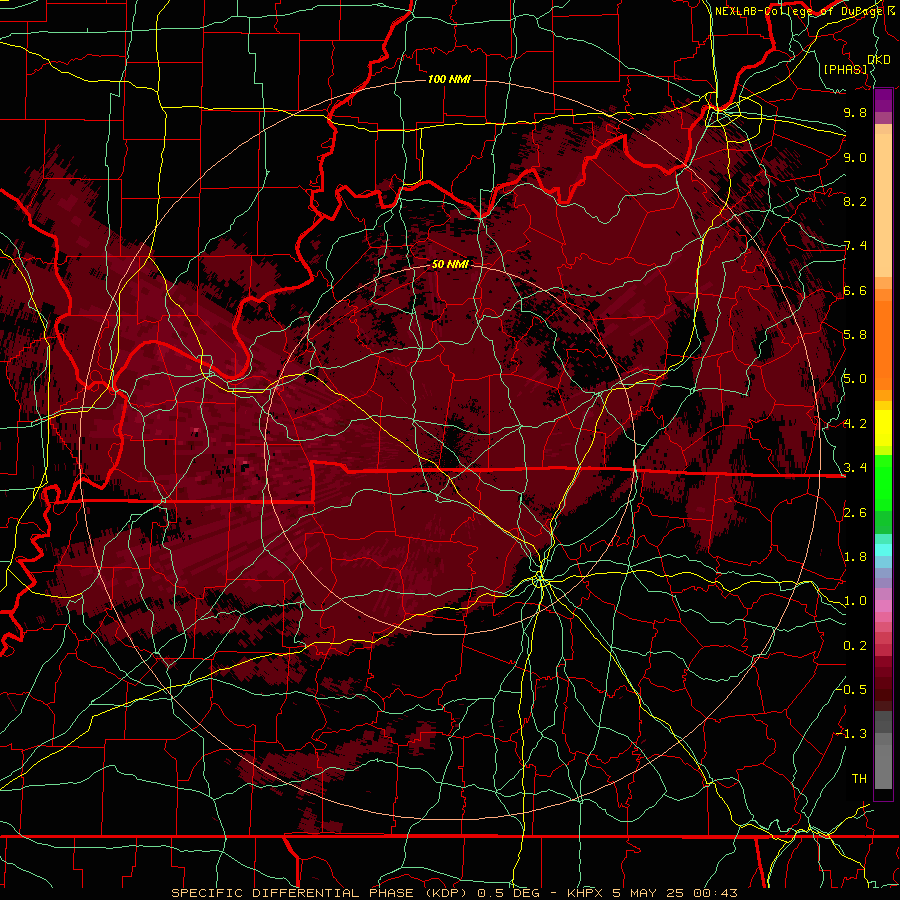Click the 9.8 value on the color scale

click(x=855, y=112)
